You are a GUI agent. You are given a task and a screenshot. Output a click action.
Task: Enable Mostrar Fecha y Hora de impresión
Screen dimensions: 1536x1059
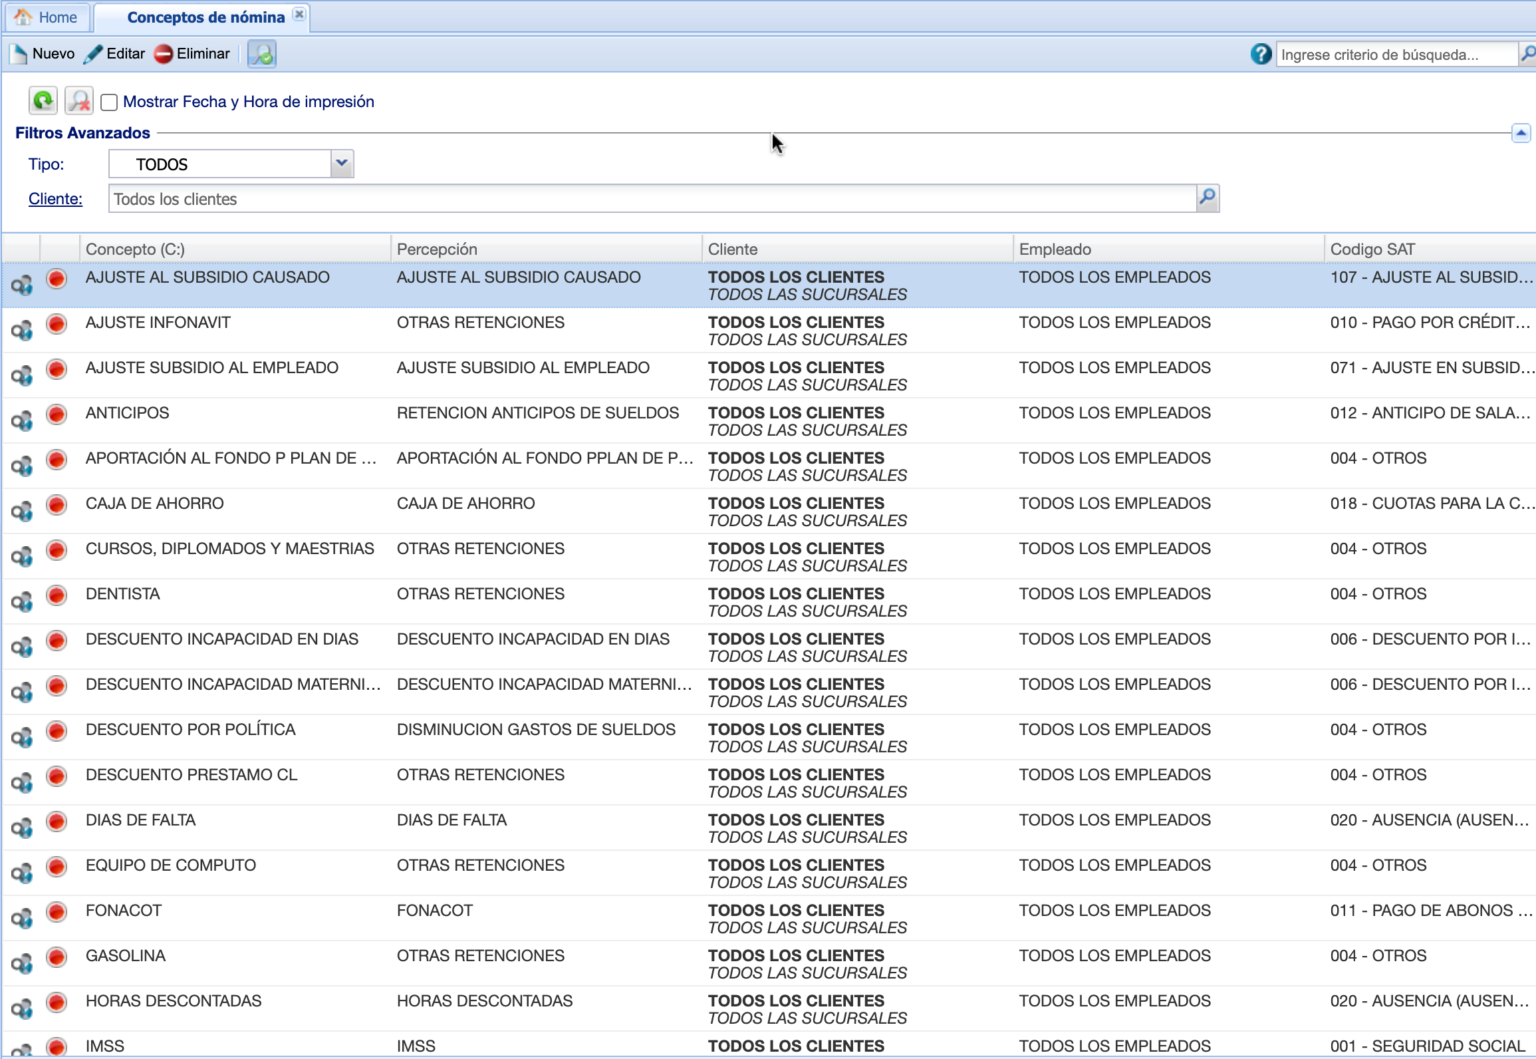coord(109,102)
